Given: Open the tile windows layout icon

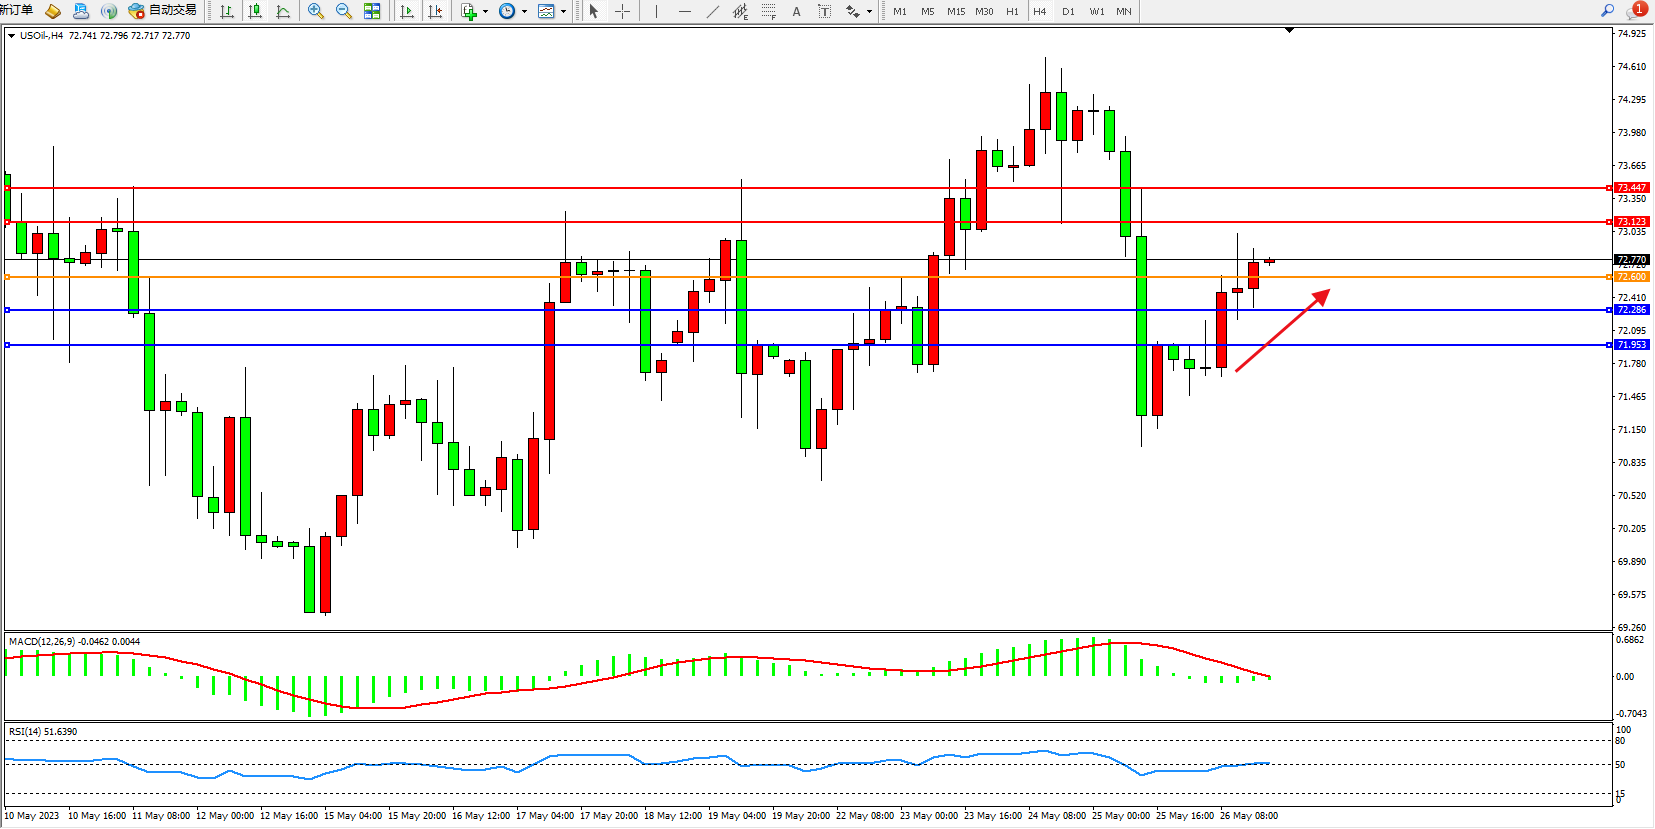Looking at the screenshot, I should [x=372, y=11].
